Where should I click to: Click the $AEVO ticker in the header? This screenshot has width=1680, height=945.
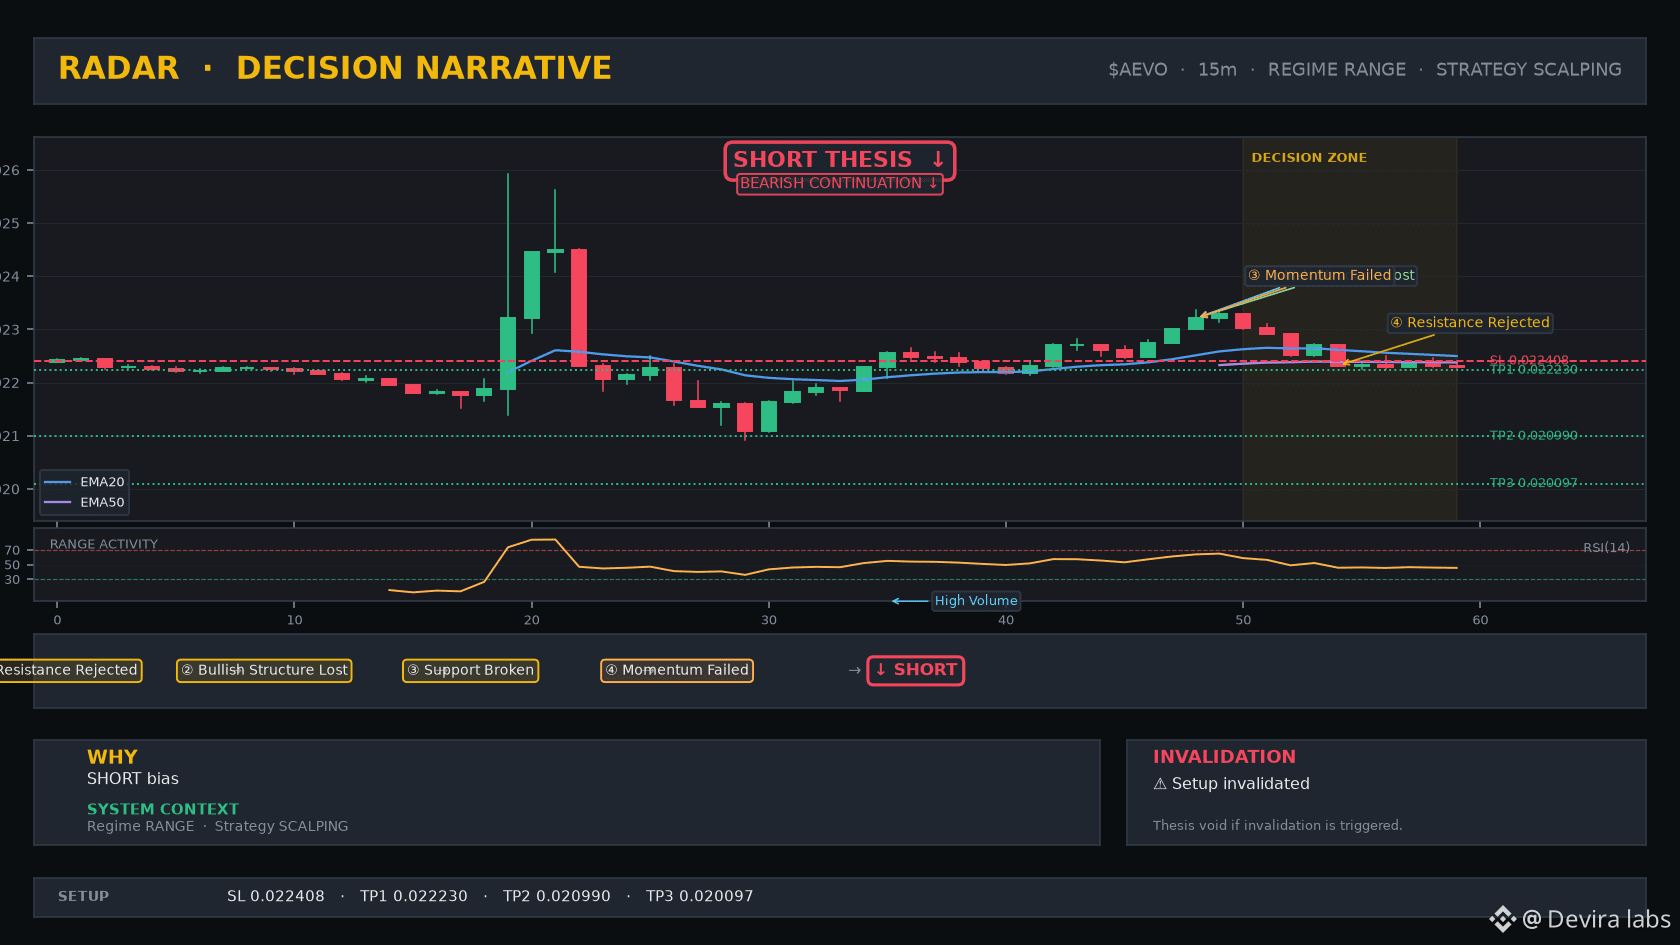point(1138,70)
